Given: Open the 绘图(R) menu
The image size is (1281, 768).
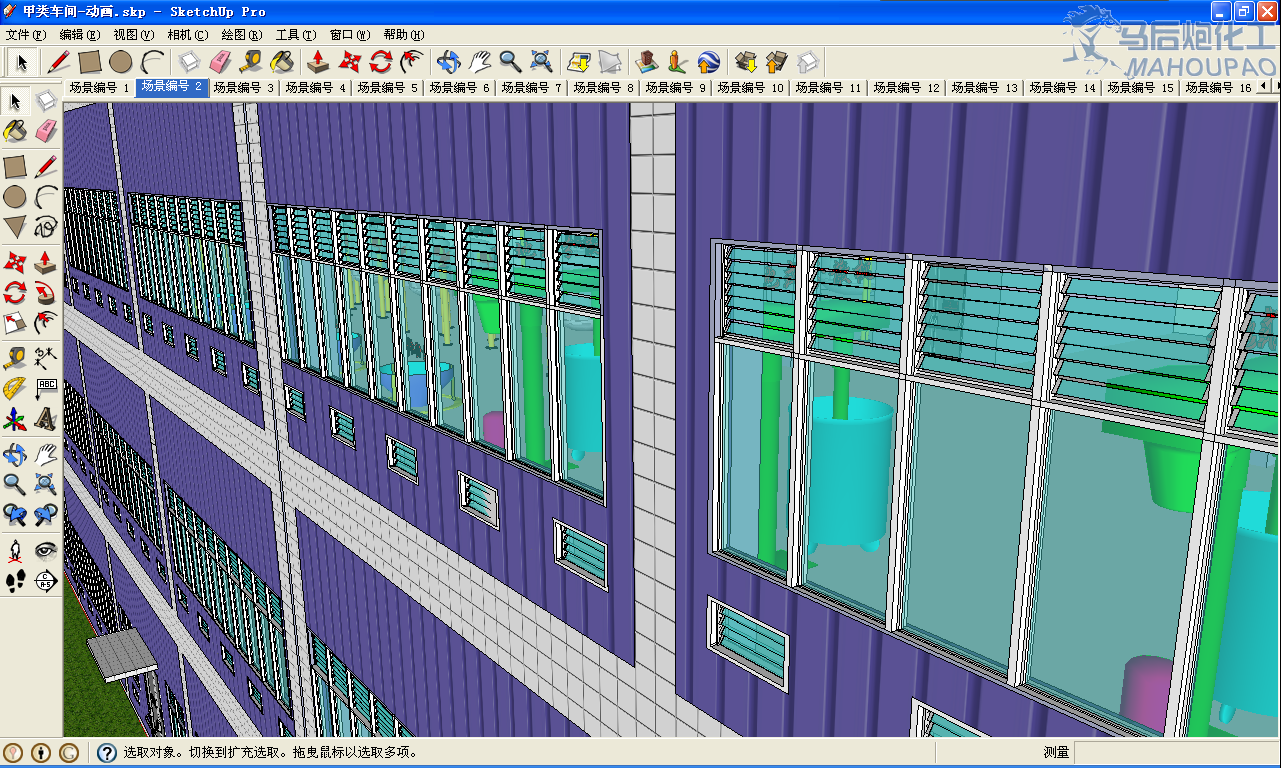Looking at the screenshot, I should coord(243,35).
